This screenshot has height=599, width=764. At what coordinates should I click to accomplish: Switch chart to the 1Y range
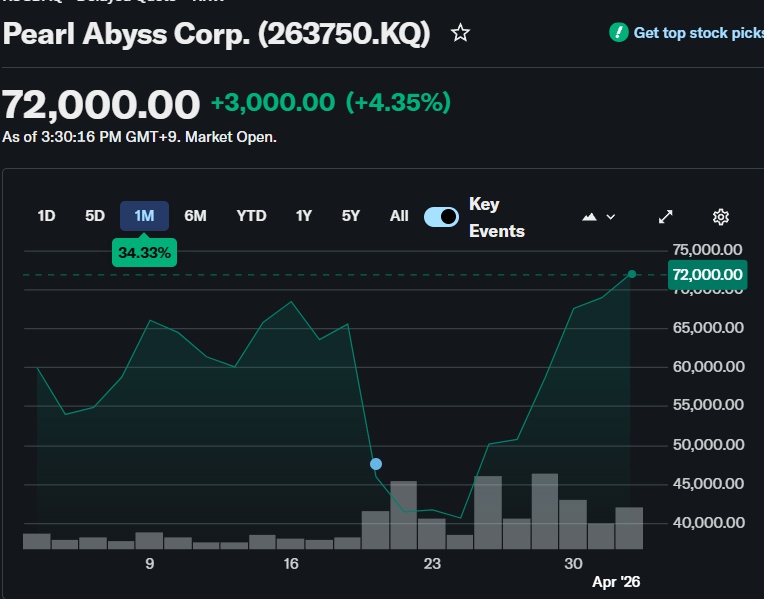pyautogui.click(x=304, y=216)
